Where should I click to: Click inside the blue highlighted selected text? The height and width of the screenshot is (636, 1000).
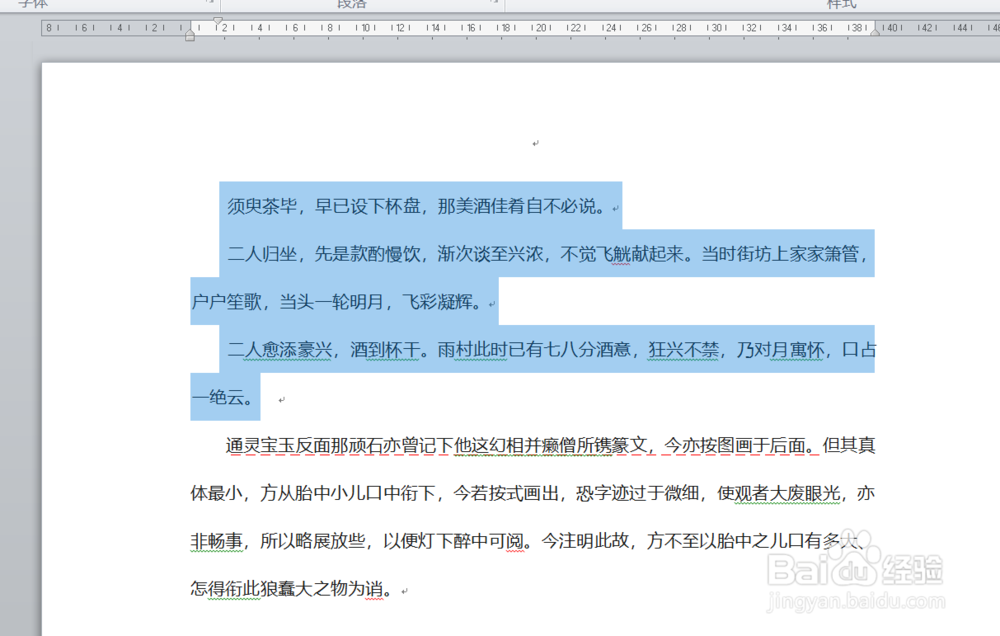pyautogui.click(x=500, y=254)
